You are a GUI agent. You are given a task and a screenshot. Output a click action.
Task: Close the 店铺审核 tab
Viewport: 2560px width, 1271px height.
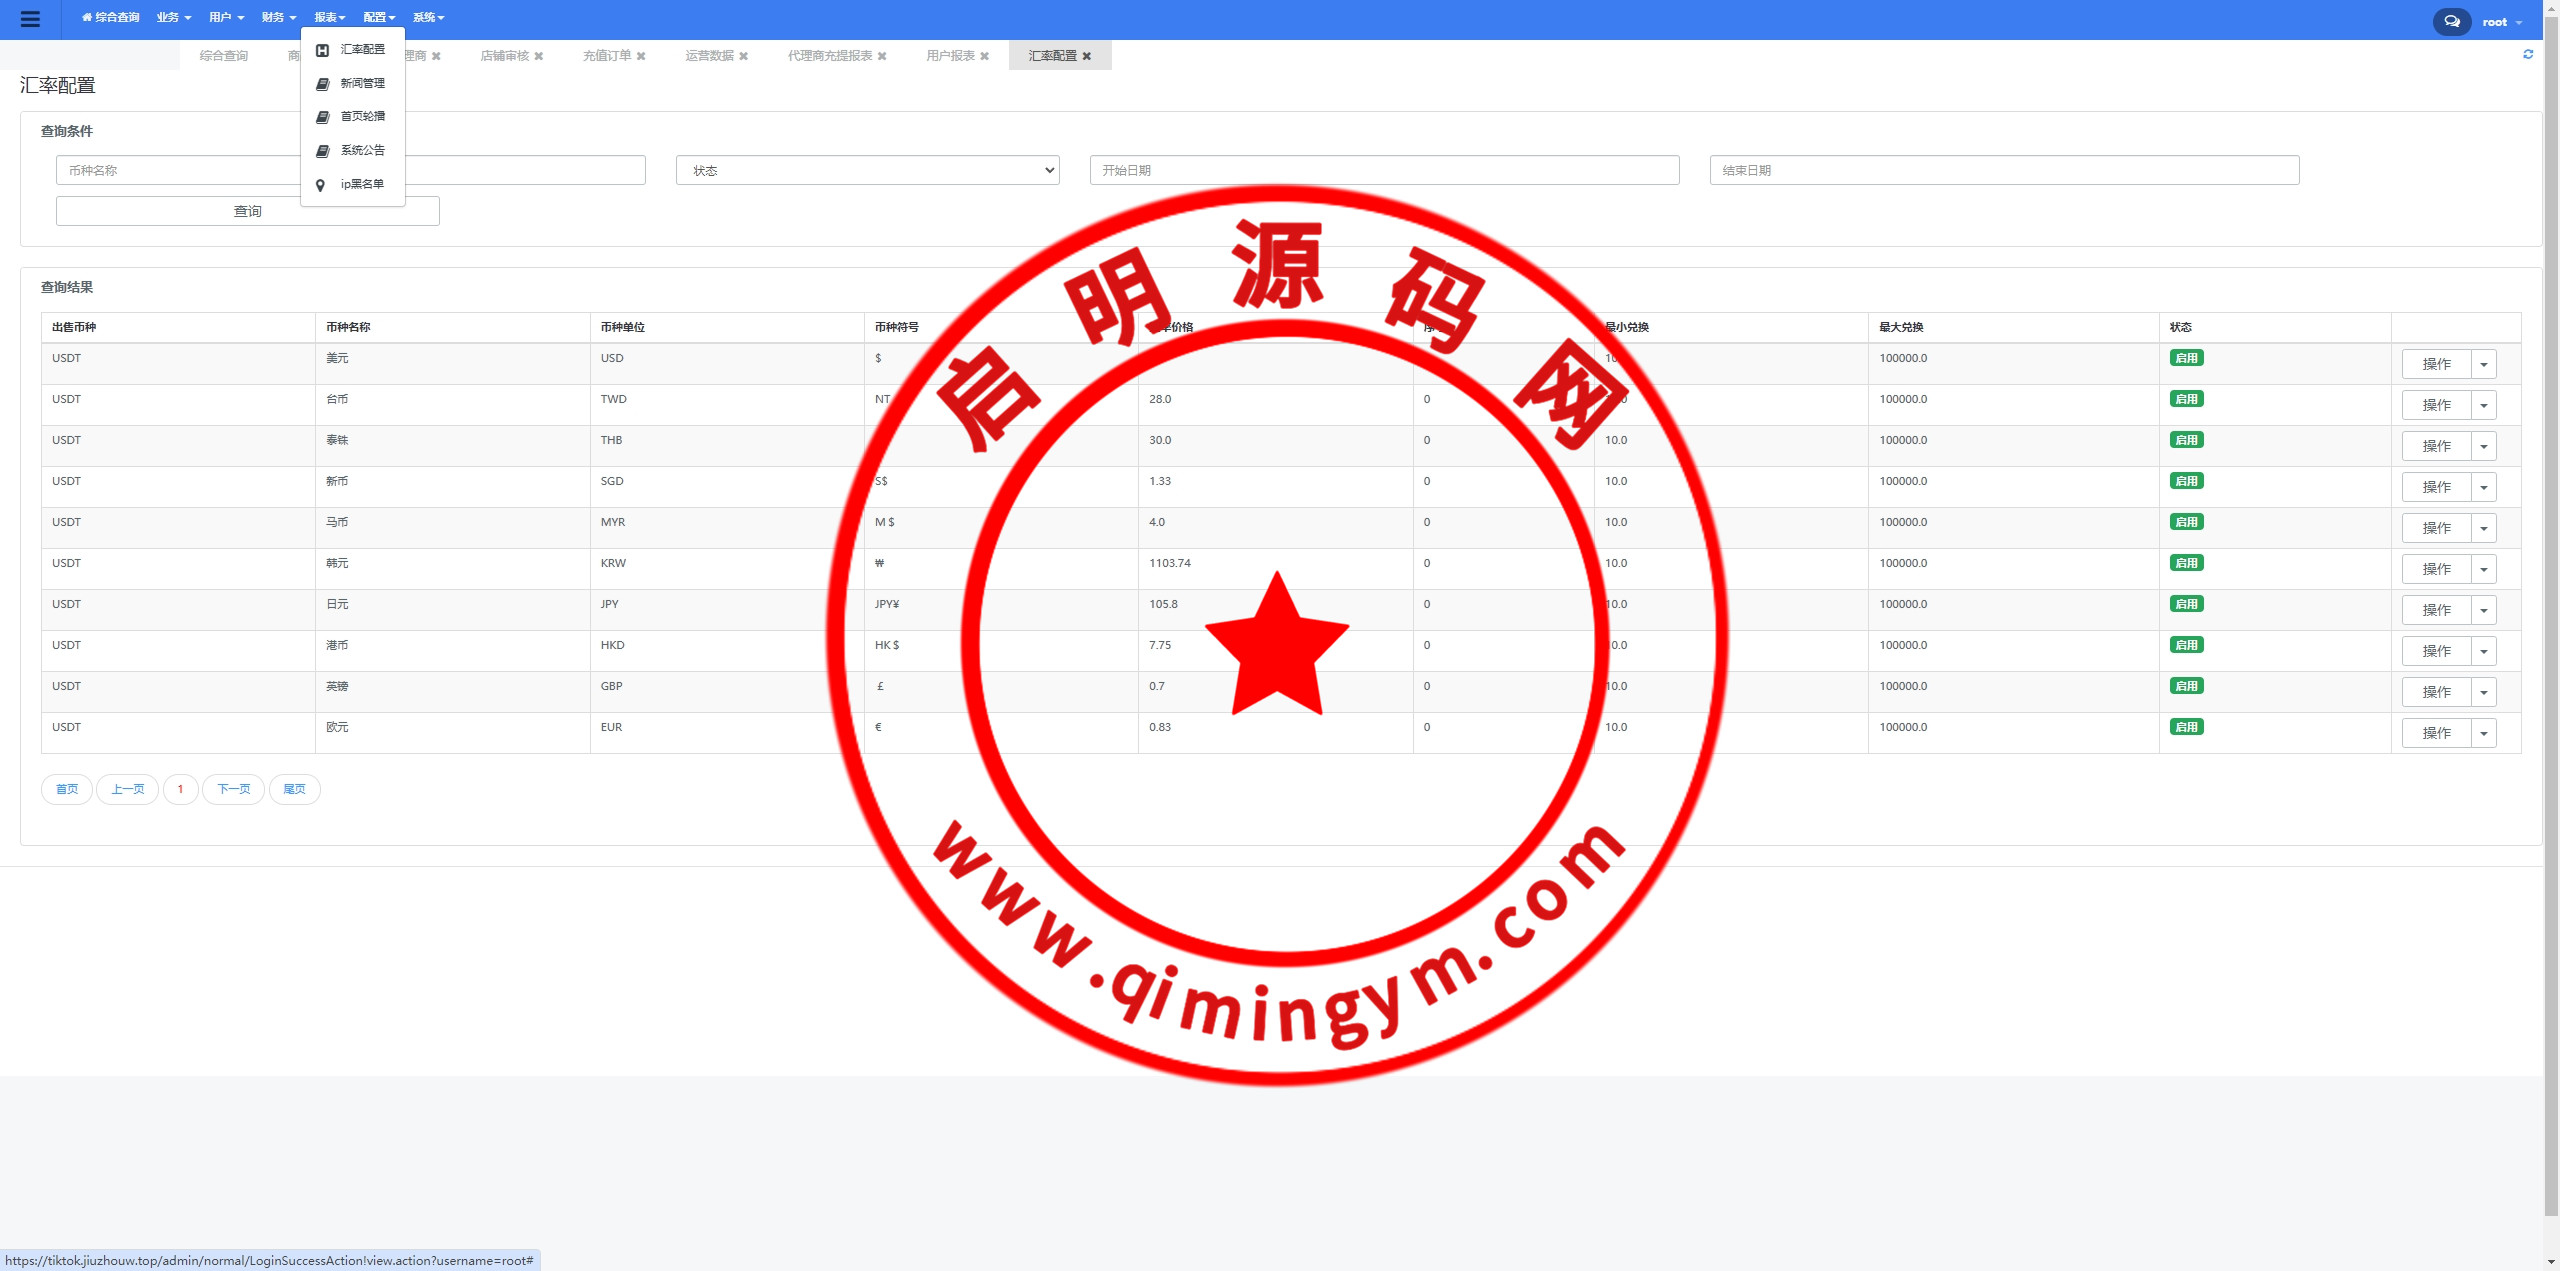[539, 56]
